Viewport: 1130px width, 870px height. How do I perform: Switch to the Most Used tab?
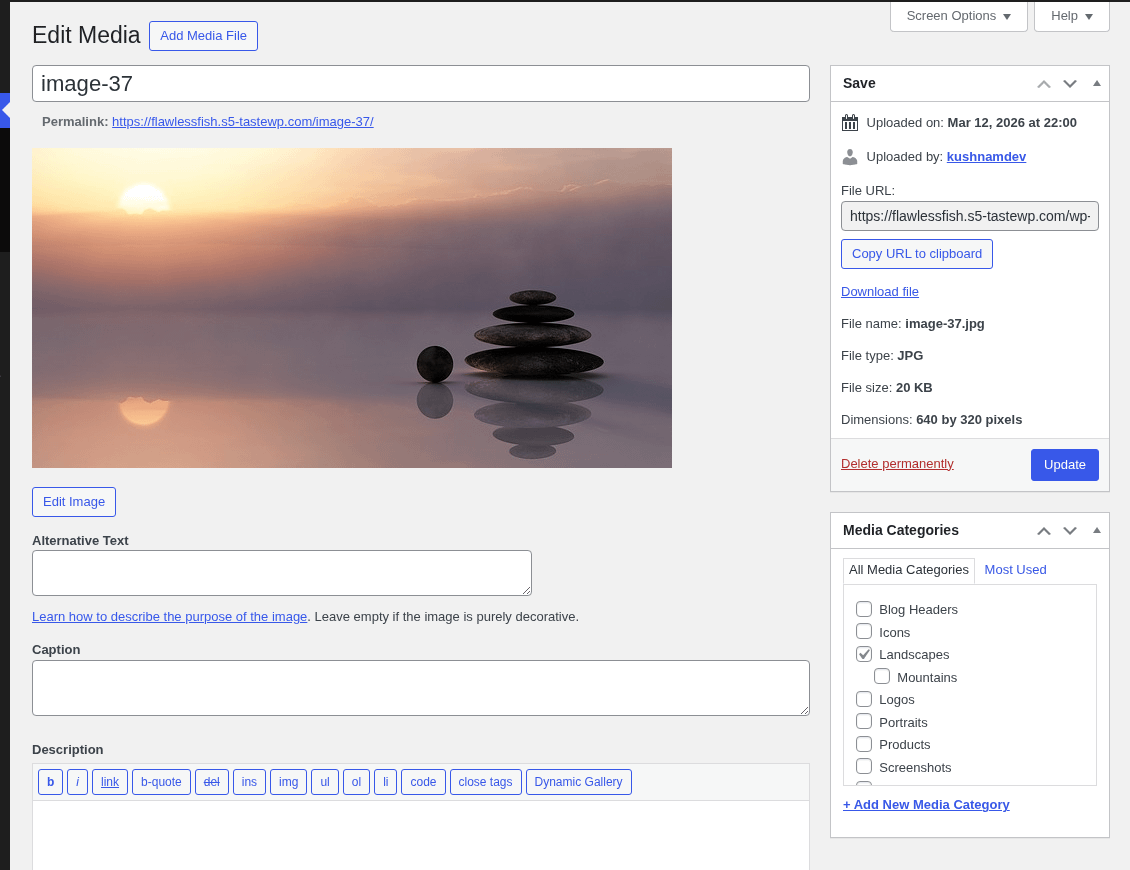pyautogui.click(x=1015, y=569)
